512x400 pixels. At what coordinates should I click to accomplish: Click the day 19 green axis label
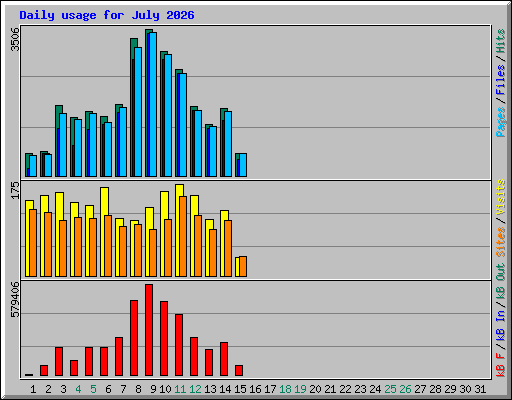(300, 389)
